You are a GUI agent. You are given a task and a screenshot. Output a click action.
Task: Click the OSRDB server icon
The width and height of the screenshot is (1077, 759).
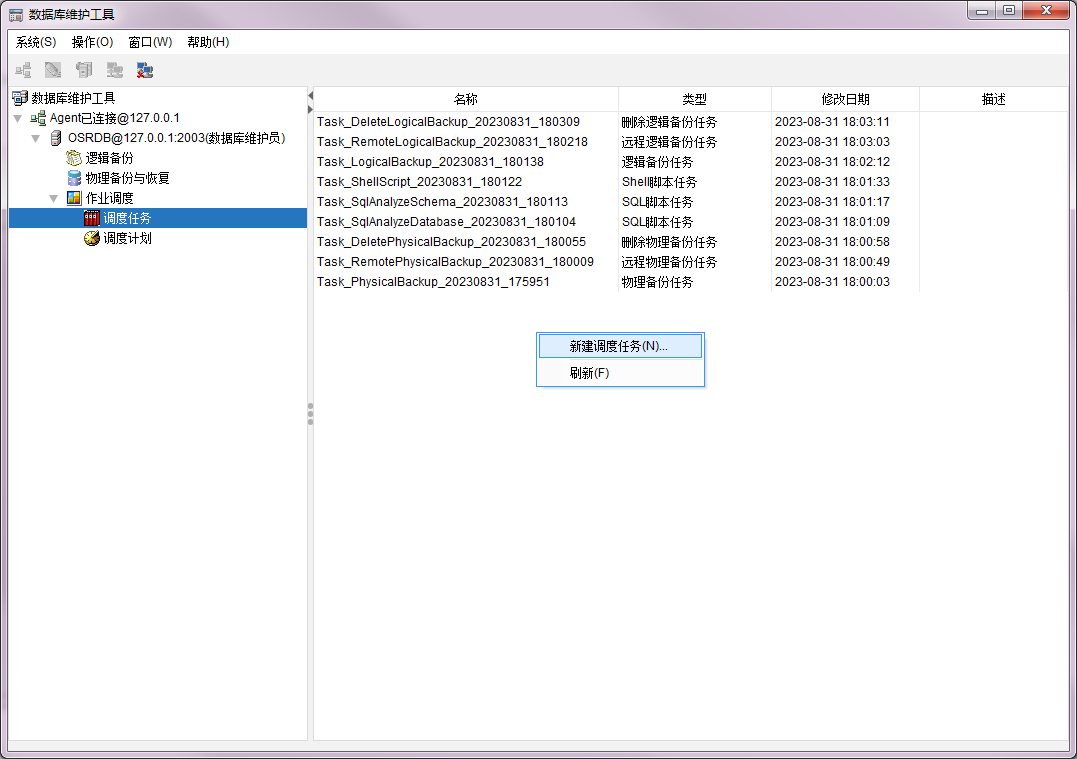click(x=56, y=138)
